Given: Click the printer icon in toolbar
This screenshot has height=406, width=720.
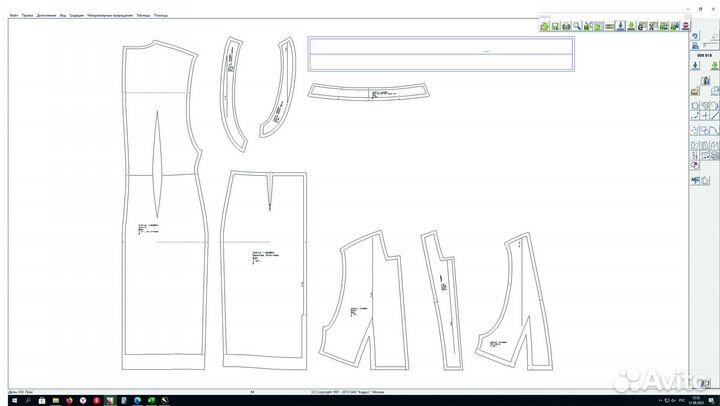Looking at the screenshot, I should (x=566, y=27).
